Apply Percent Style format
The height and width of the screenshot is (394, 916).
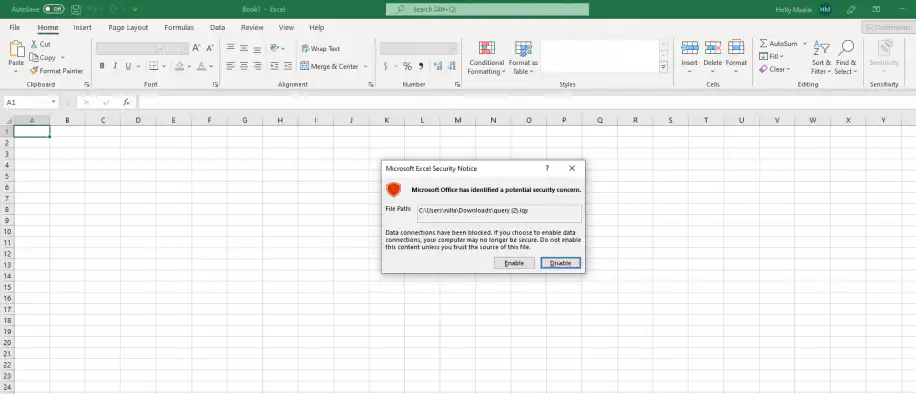(x=407, y=66)
